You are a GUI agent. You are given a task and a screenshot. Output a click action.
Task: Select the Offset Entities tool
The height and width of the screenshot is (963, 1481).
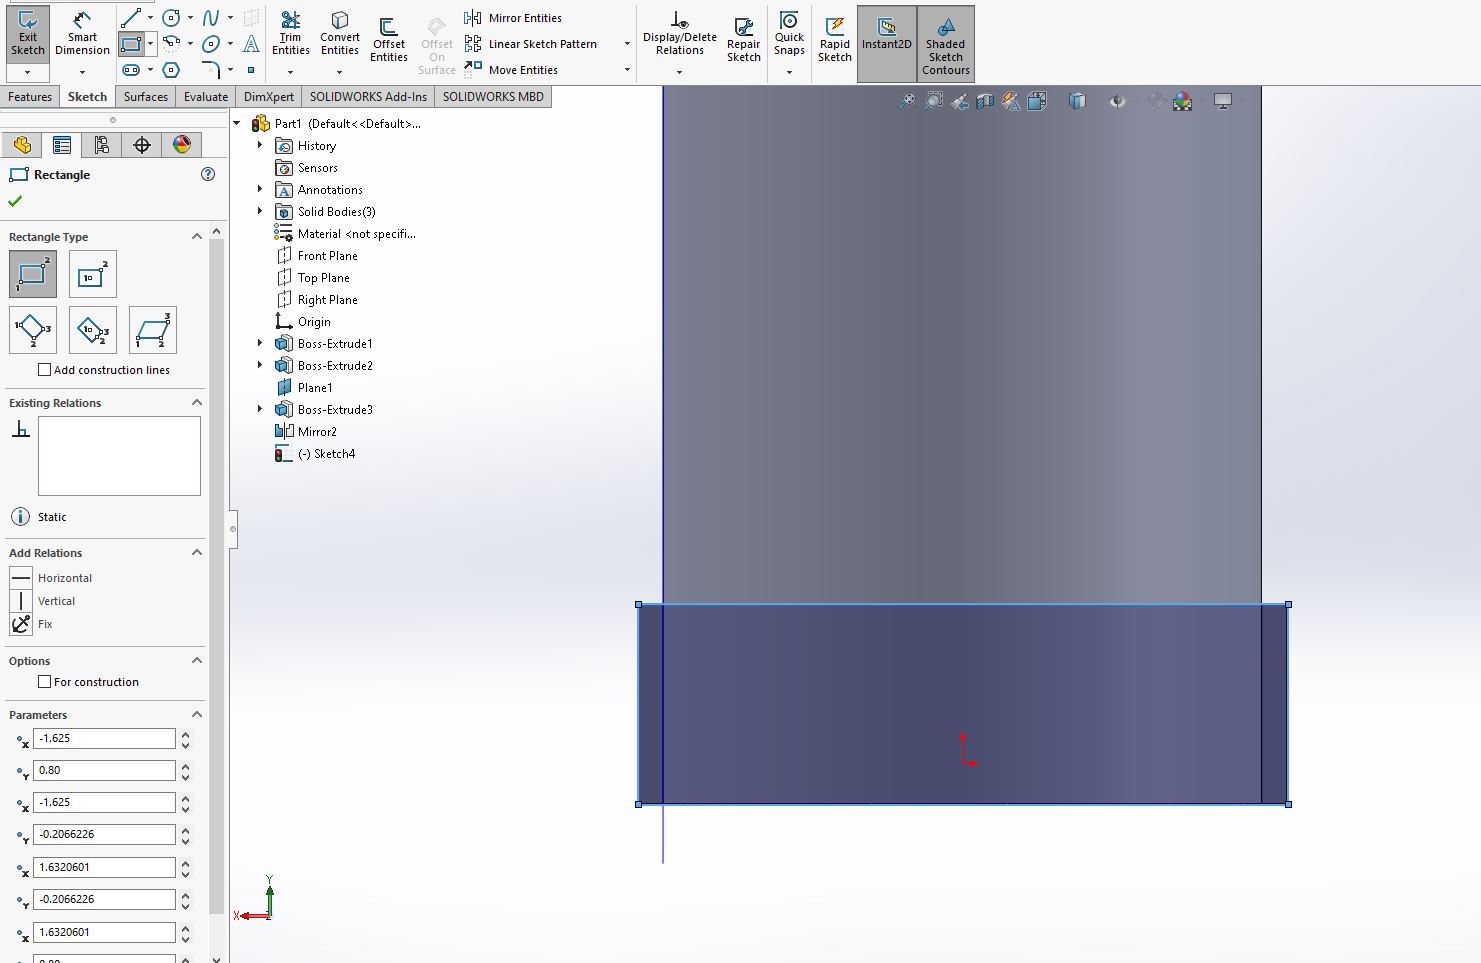point(388,40)
